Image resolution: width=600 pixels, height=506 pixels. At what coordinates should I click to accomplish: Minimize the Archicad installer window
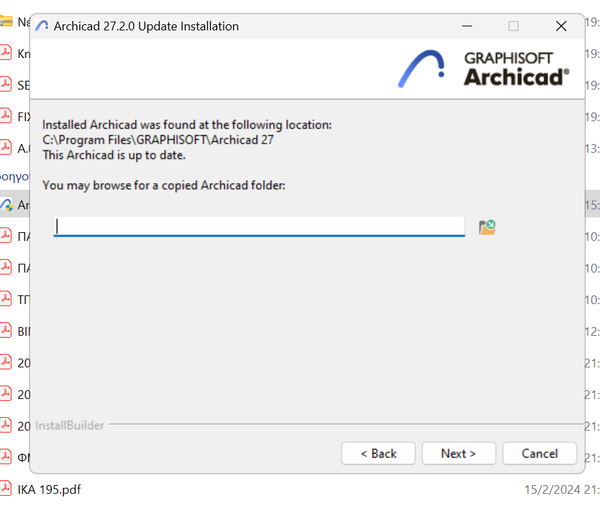click(x=467, y=26)
